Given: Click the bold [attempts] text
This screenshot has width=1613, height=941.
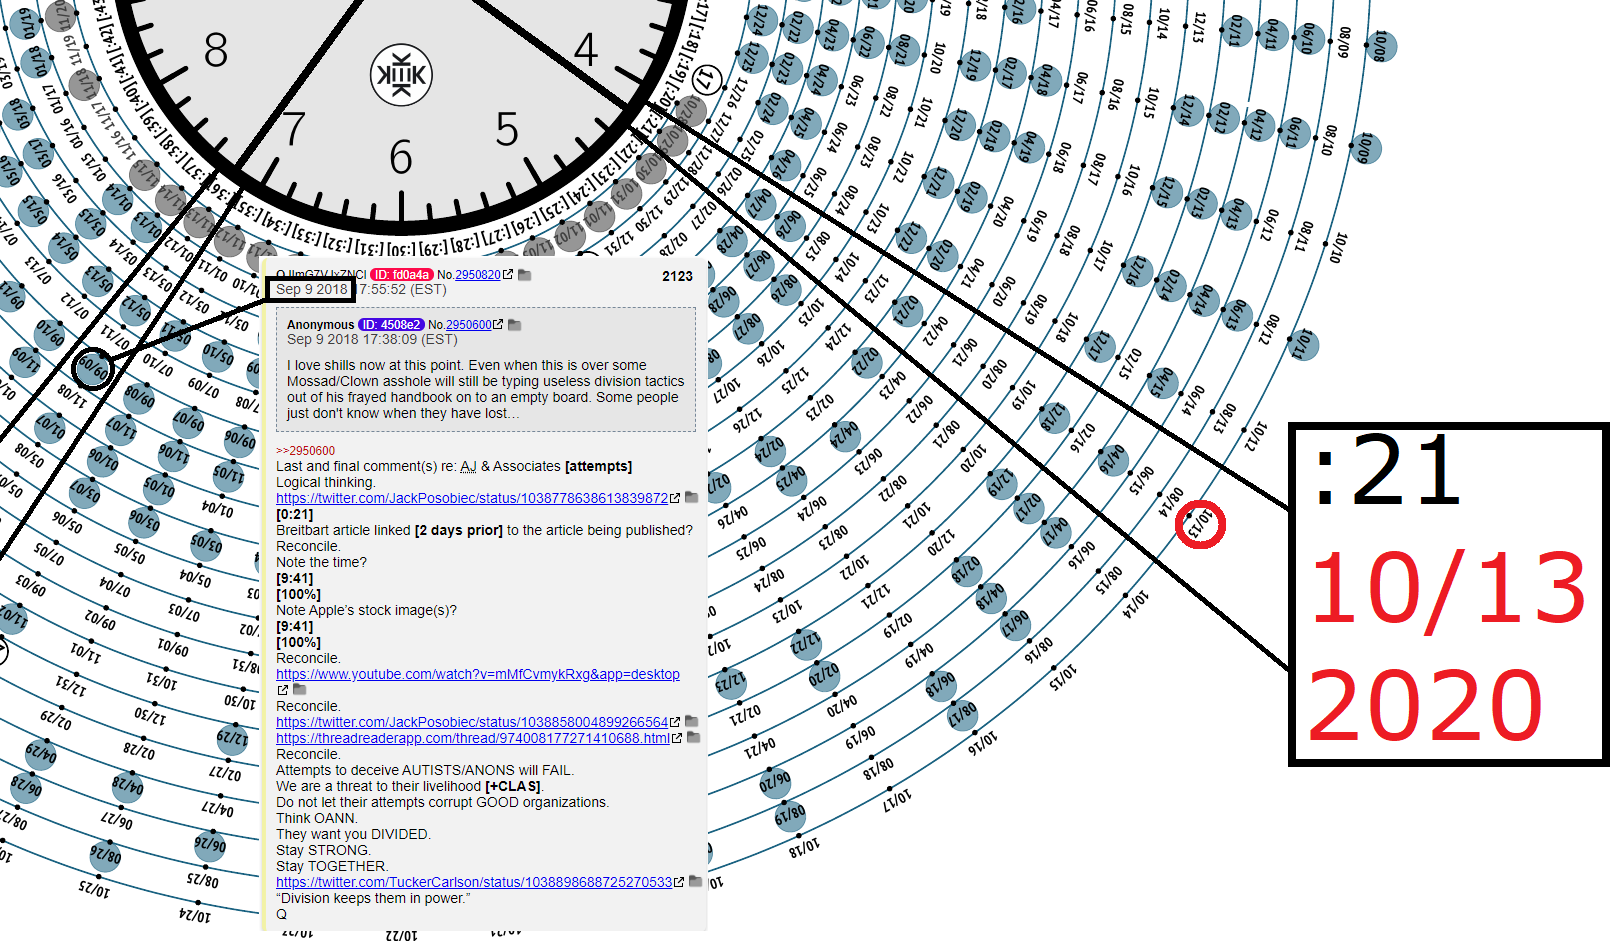Looking at the screenshot, I should [598, 466].
